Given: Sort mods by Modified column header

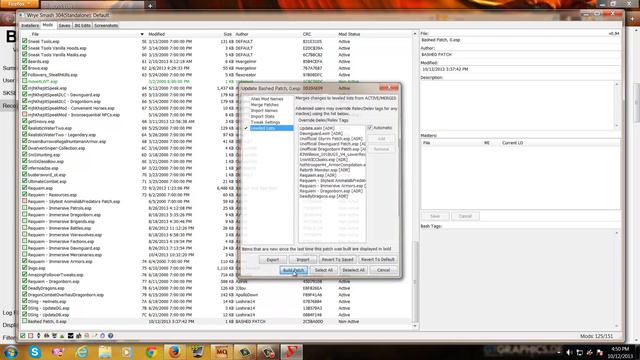Looking at the screenshot, I should click(157, 34).
